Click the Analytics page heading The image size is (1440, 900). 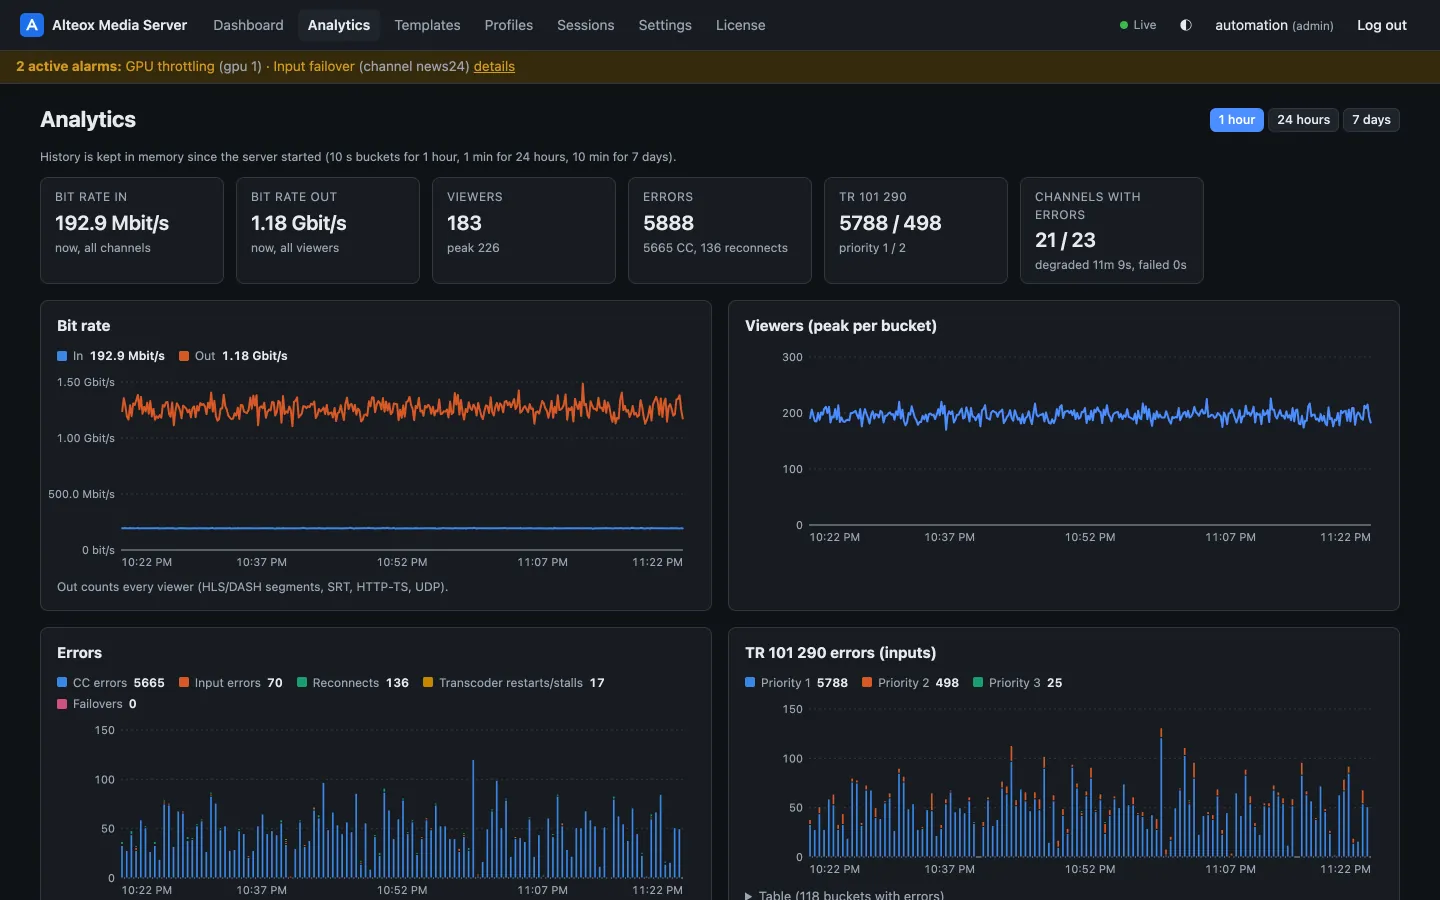point(88,120)
